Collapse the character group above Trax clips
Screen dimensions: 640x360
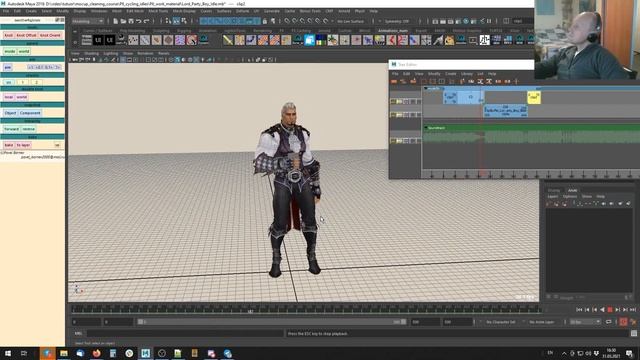click(x=426, y=88)
